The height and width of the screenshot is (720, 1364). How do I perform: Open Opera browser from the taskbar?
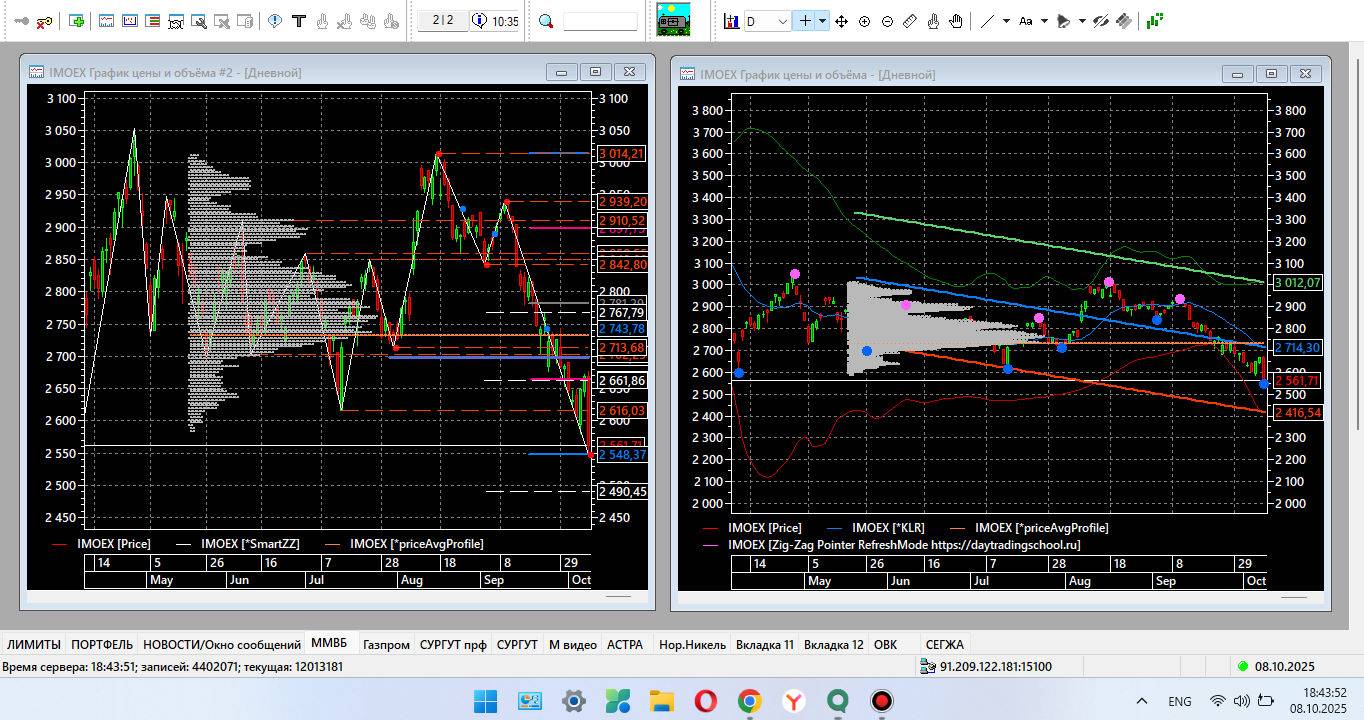point(705,701)
